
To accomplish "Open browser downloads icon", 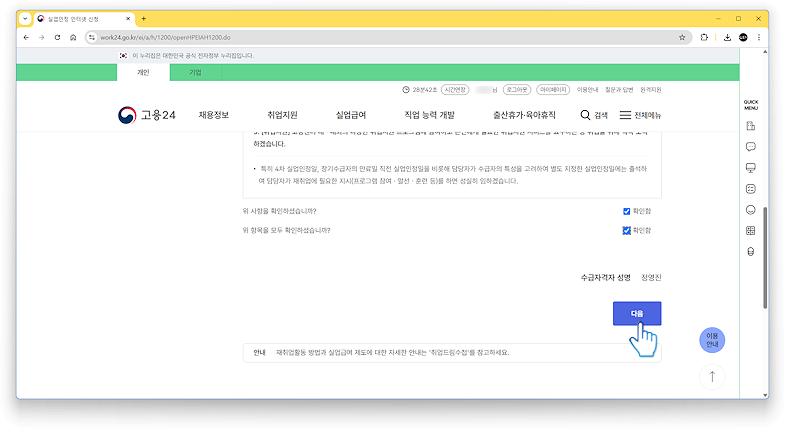I will (727, 38).
